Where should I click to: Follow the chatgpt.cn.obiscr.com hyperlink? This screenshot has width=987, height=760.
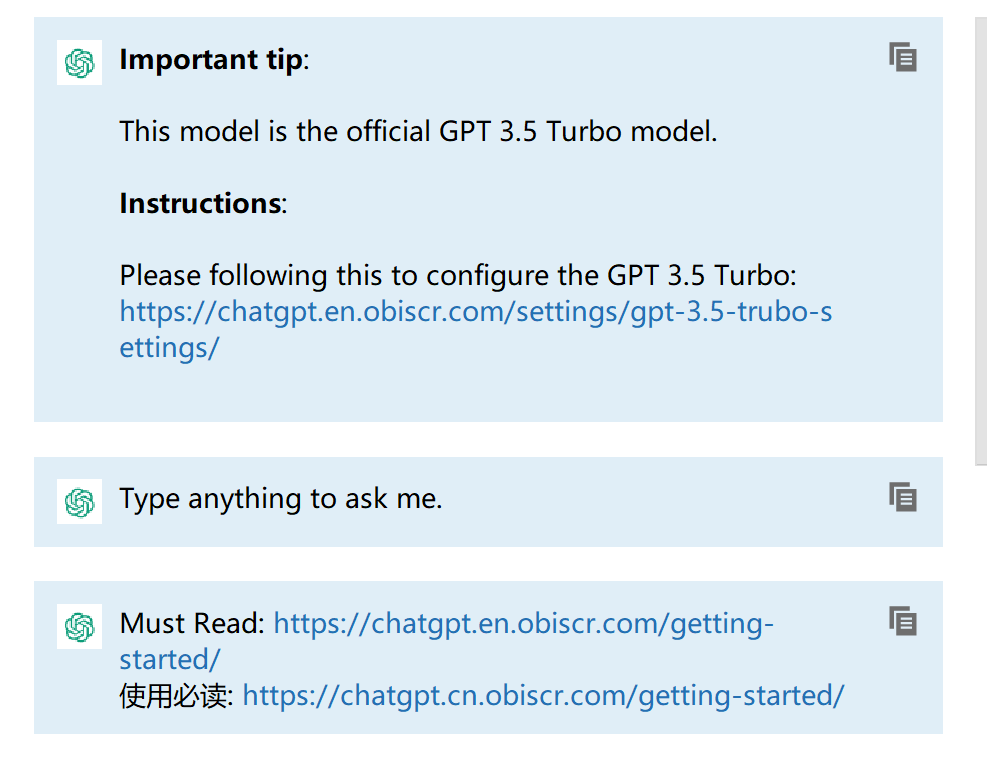[x=545, y=695]
